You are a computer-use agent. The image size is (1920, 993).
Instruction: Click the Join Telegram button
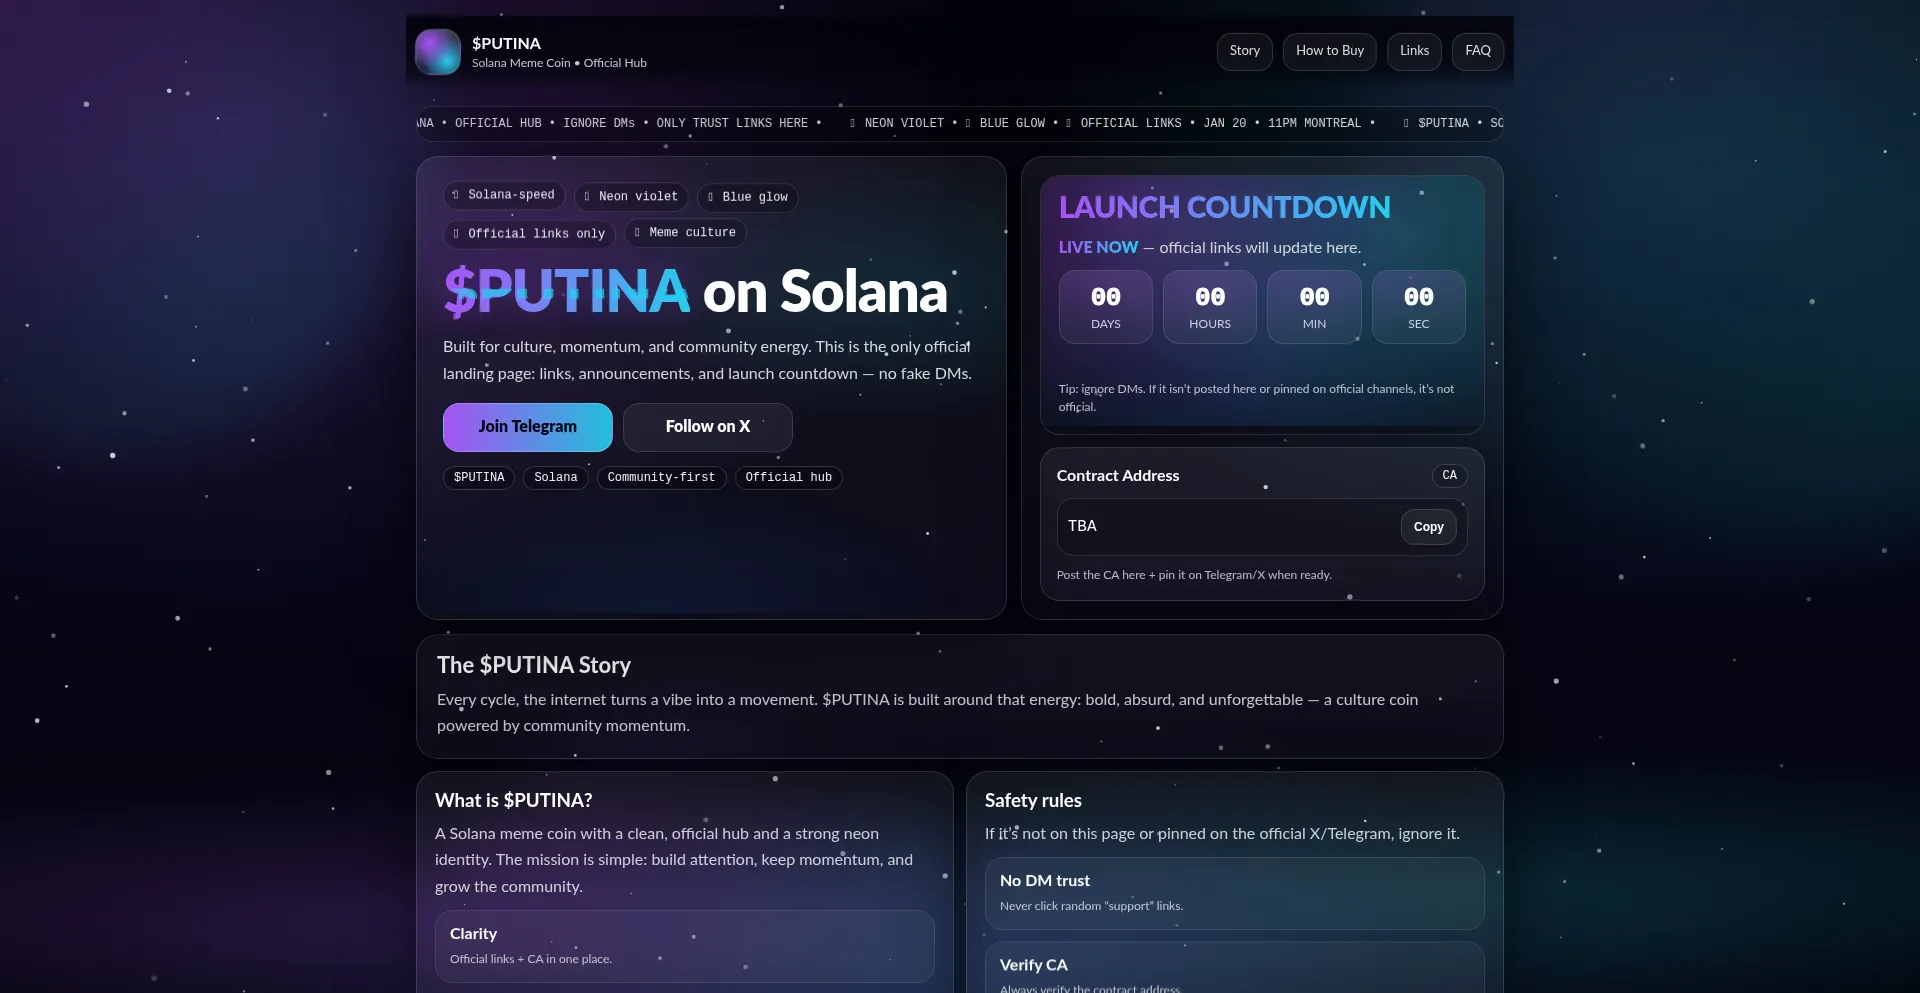[x=527, y=427]
